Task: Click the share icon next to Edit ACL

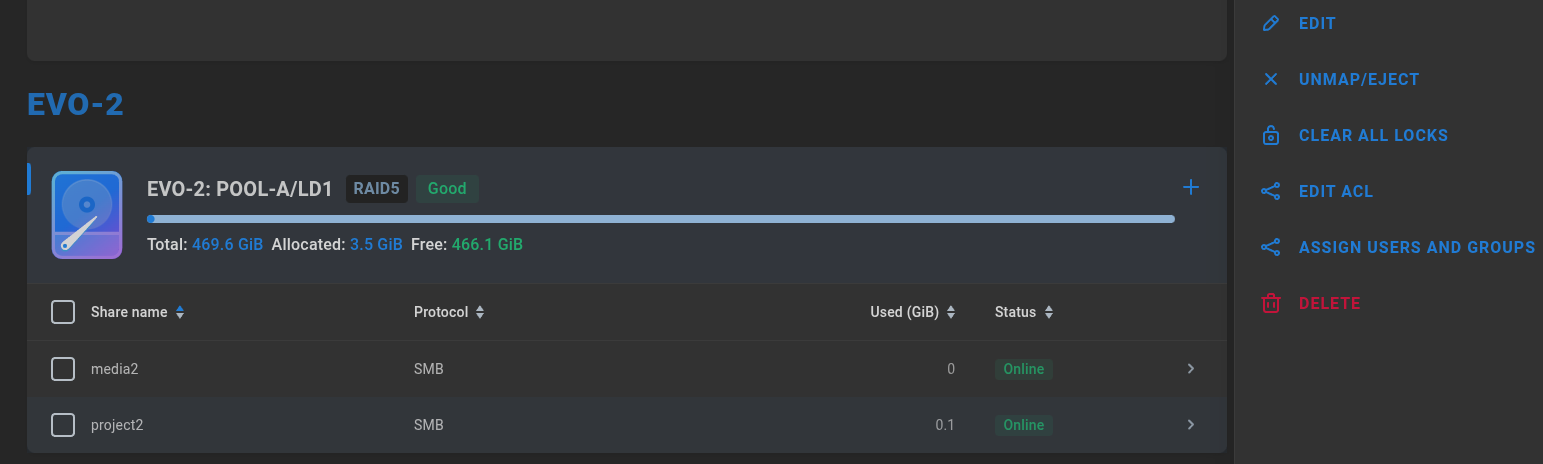Action: (x=1271, y=191)
